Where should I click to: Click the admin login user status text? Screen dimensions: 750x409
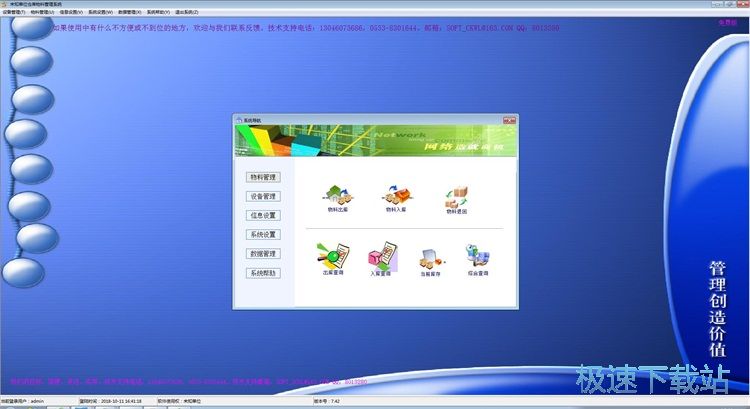pos(22,401)
